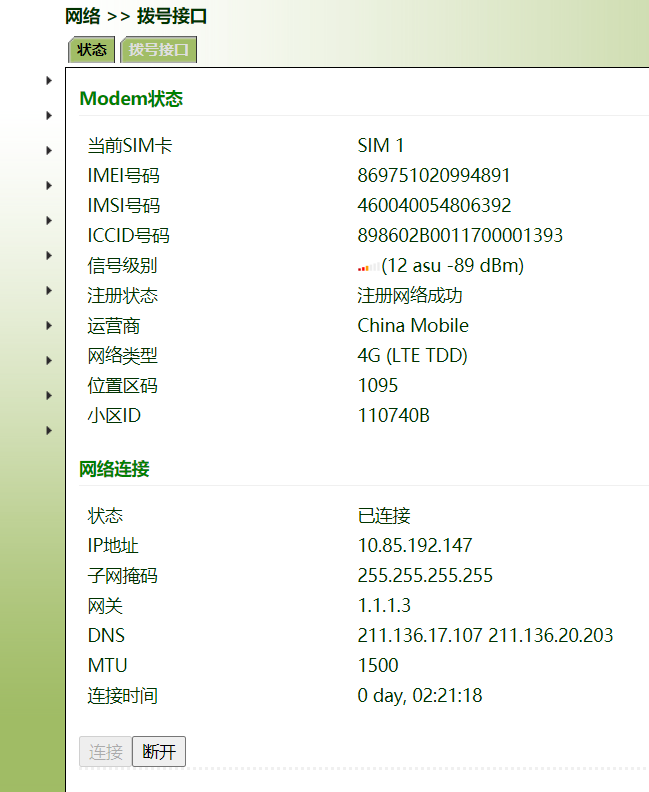Expand the third sidebar arrow from top

(x=49, y=150)
